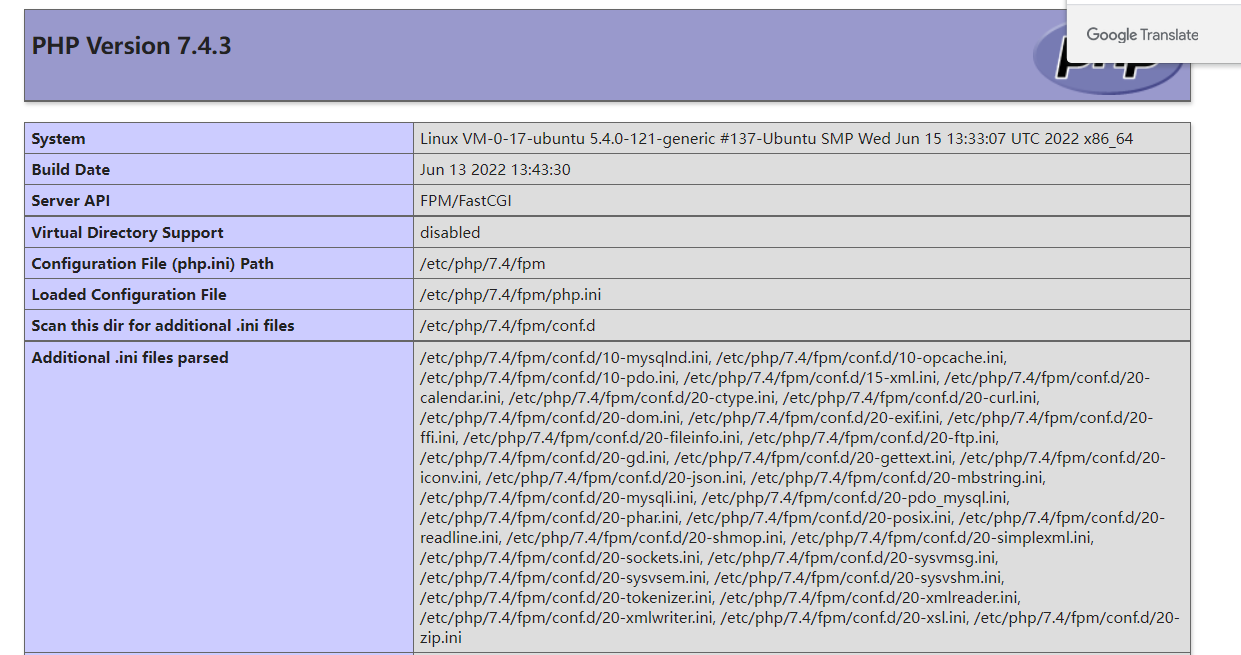Click the "Build Date" row label
1241x655 pixels.
(70, 170)
